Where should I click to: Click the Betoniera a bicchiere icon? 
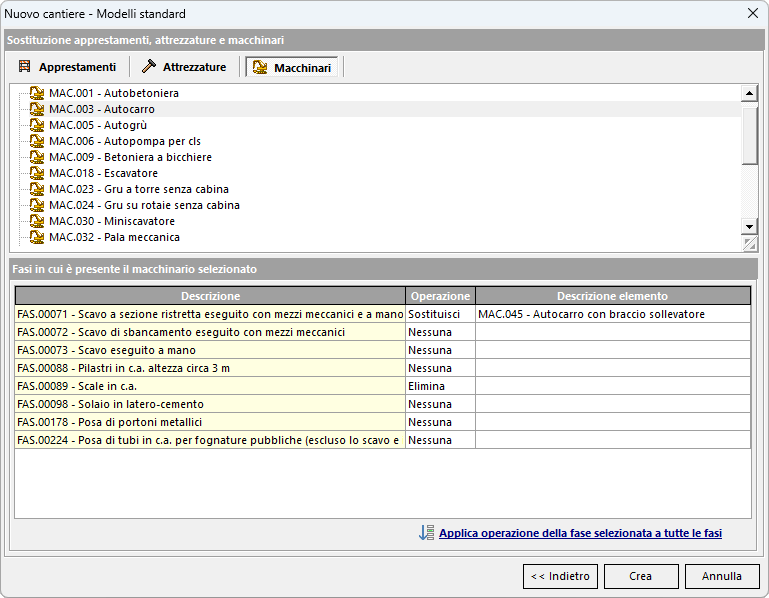(x=37, y=157)
